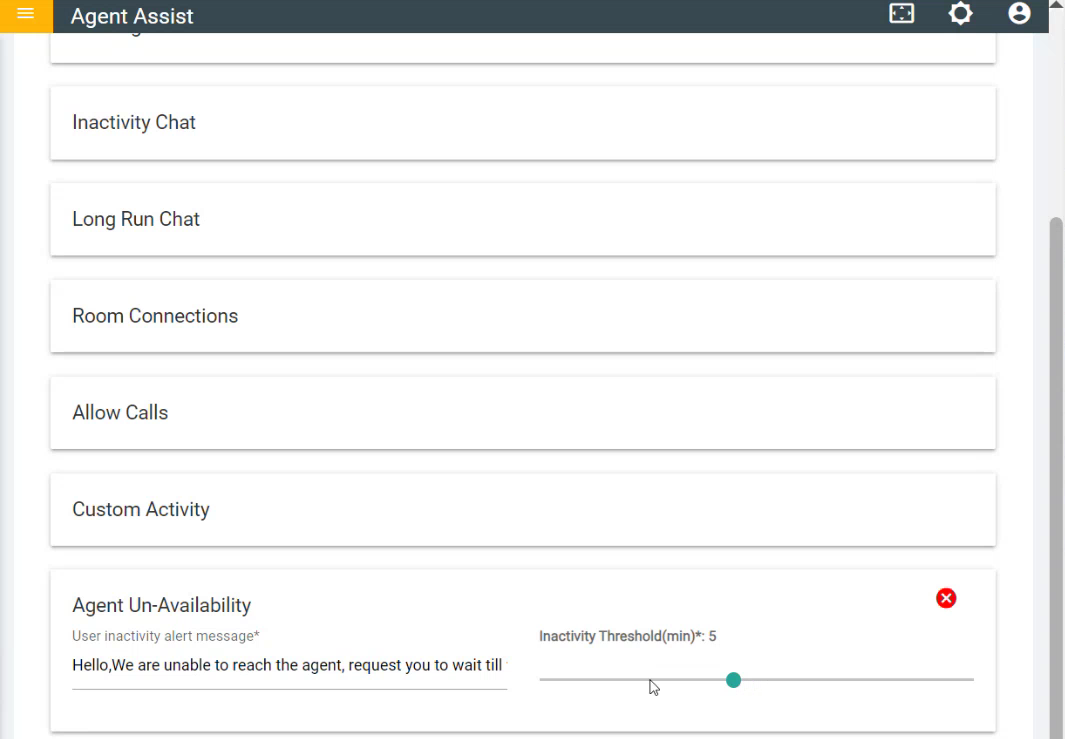Remove Agent Un-Availability with red X icon

point(946,598)
